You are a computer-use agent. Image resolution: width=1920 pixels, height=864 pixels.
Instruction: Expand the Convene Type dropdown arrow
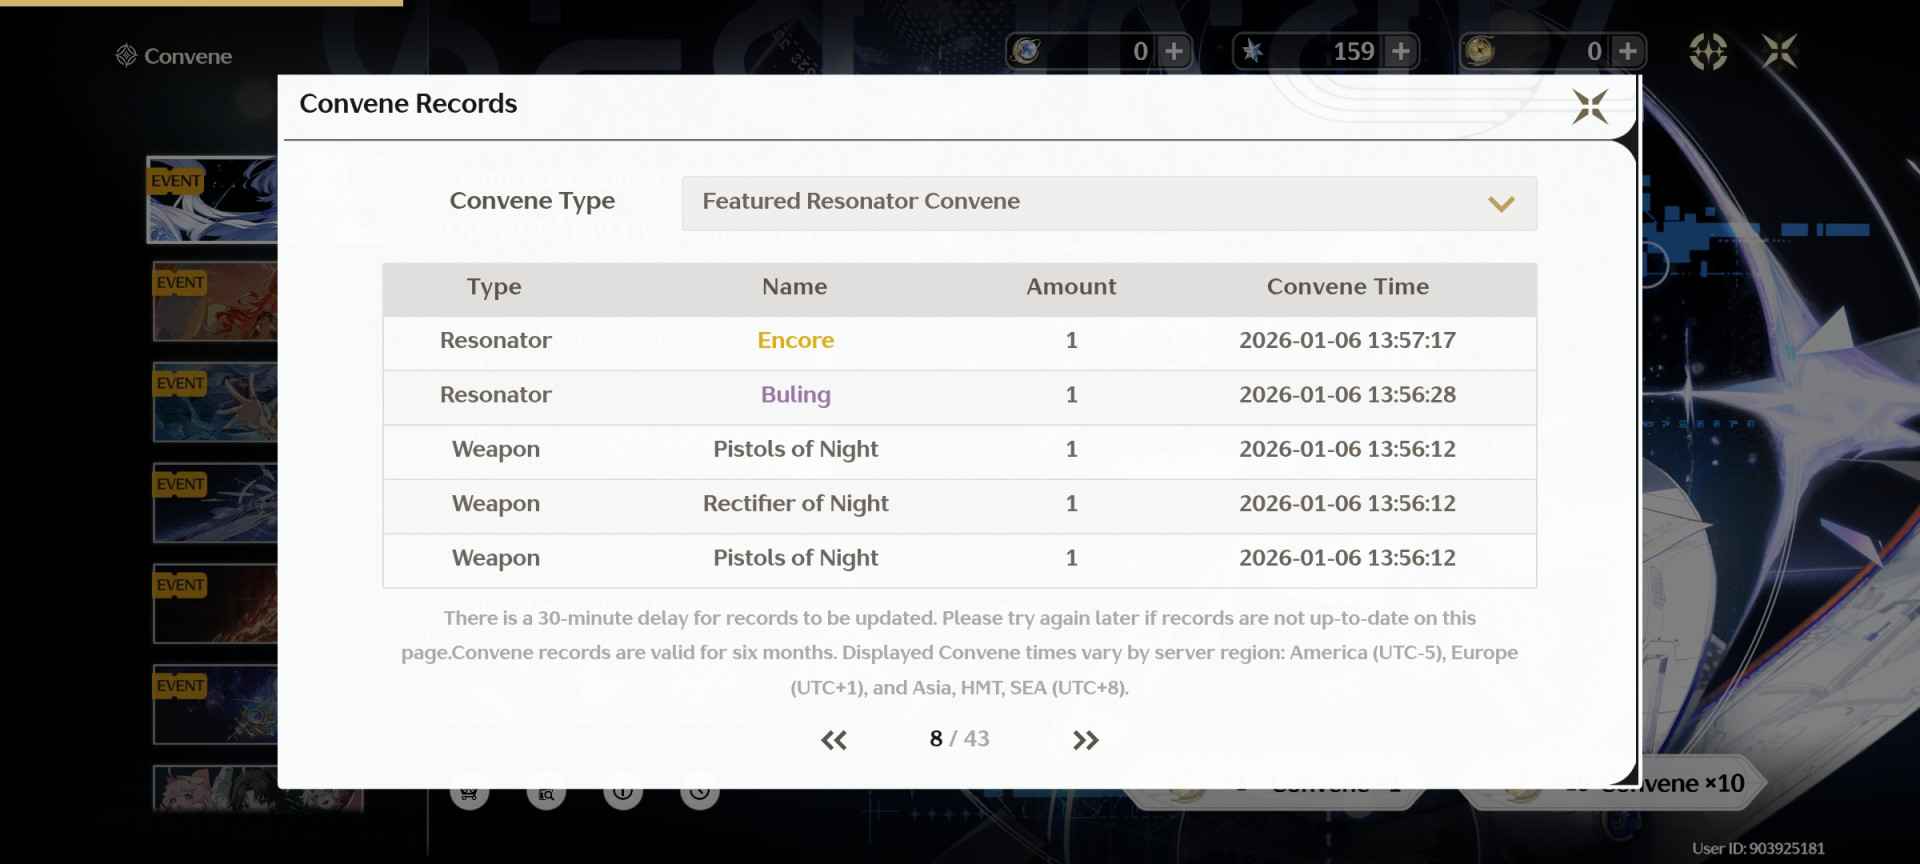point(1500,204)
